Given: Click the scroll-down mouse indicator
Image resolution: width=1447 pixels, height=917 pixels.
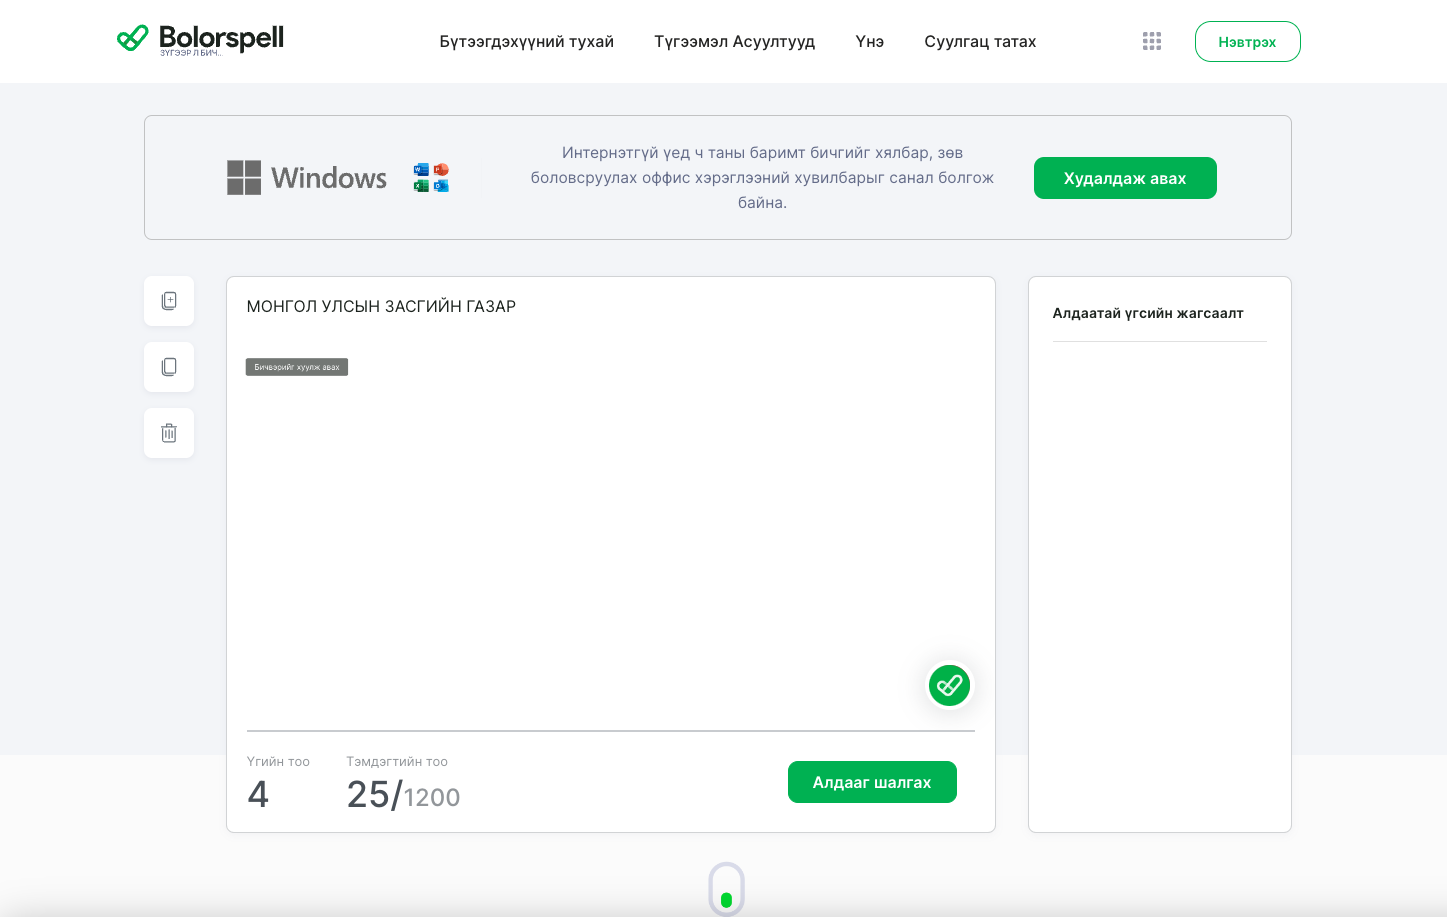Looking at the screenshot, I should tap(726, 889).
